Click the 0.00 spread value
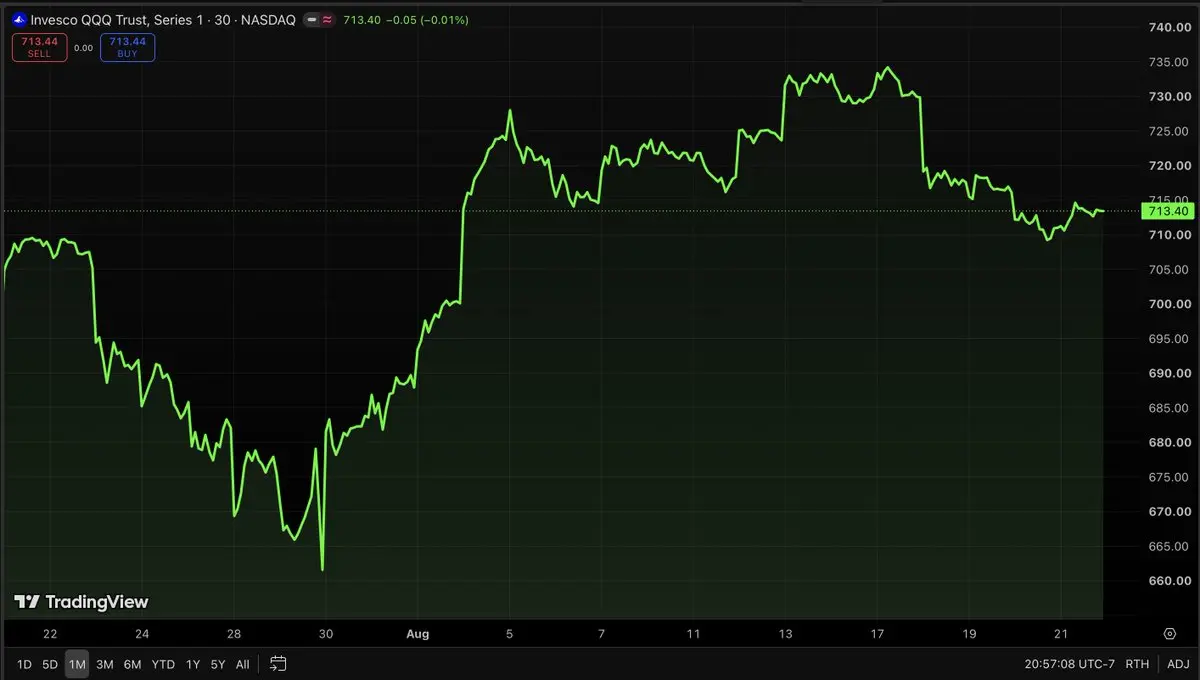Screen dimensions: 1200x680 [83, 47]
